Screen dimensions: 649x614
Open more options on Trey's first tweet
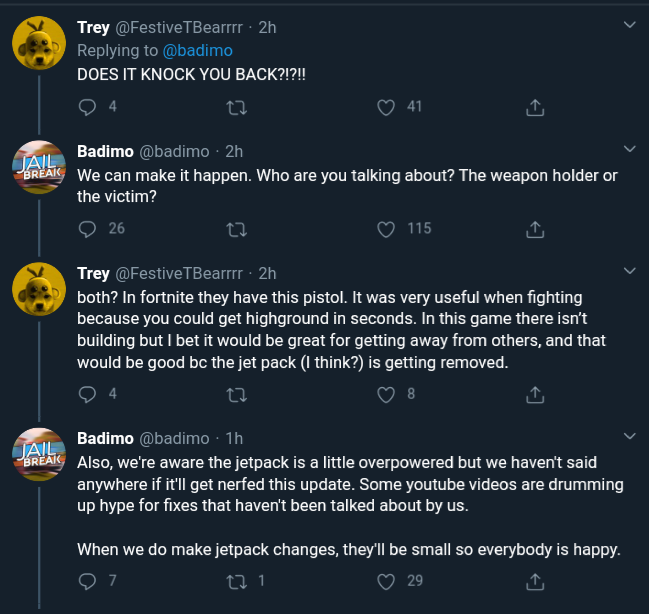(629, 24)
